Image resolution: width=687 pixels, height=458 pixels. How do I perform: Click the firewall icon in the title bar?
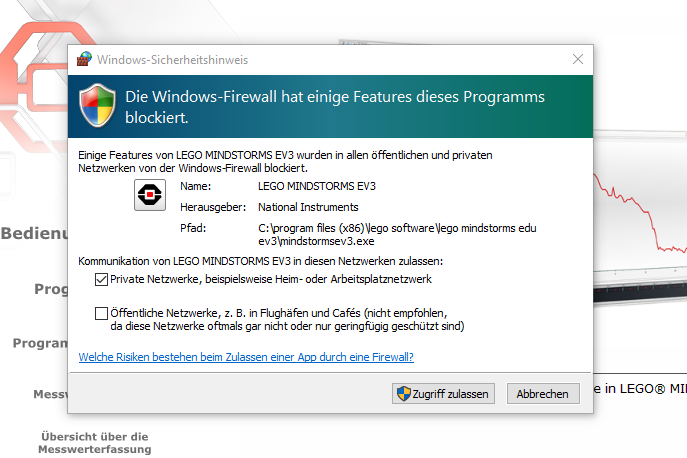(x=84, y=60)
